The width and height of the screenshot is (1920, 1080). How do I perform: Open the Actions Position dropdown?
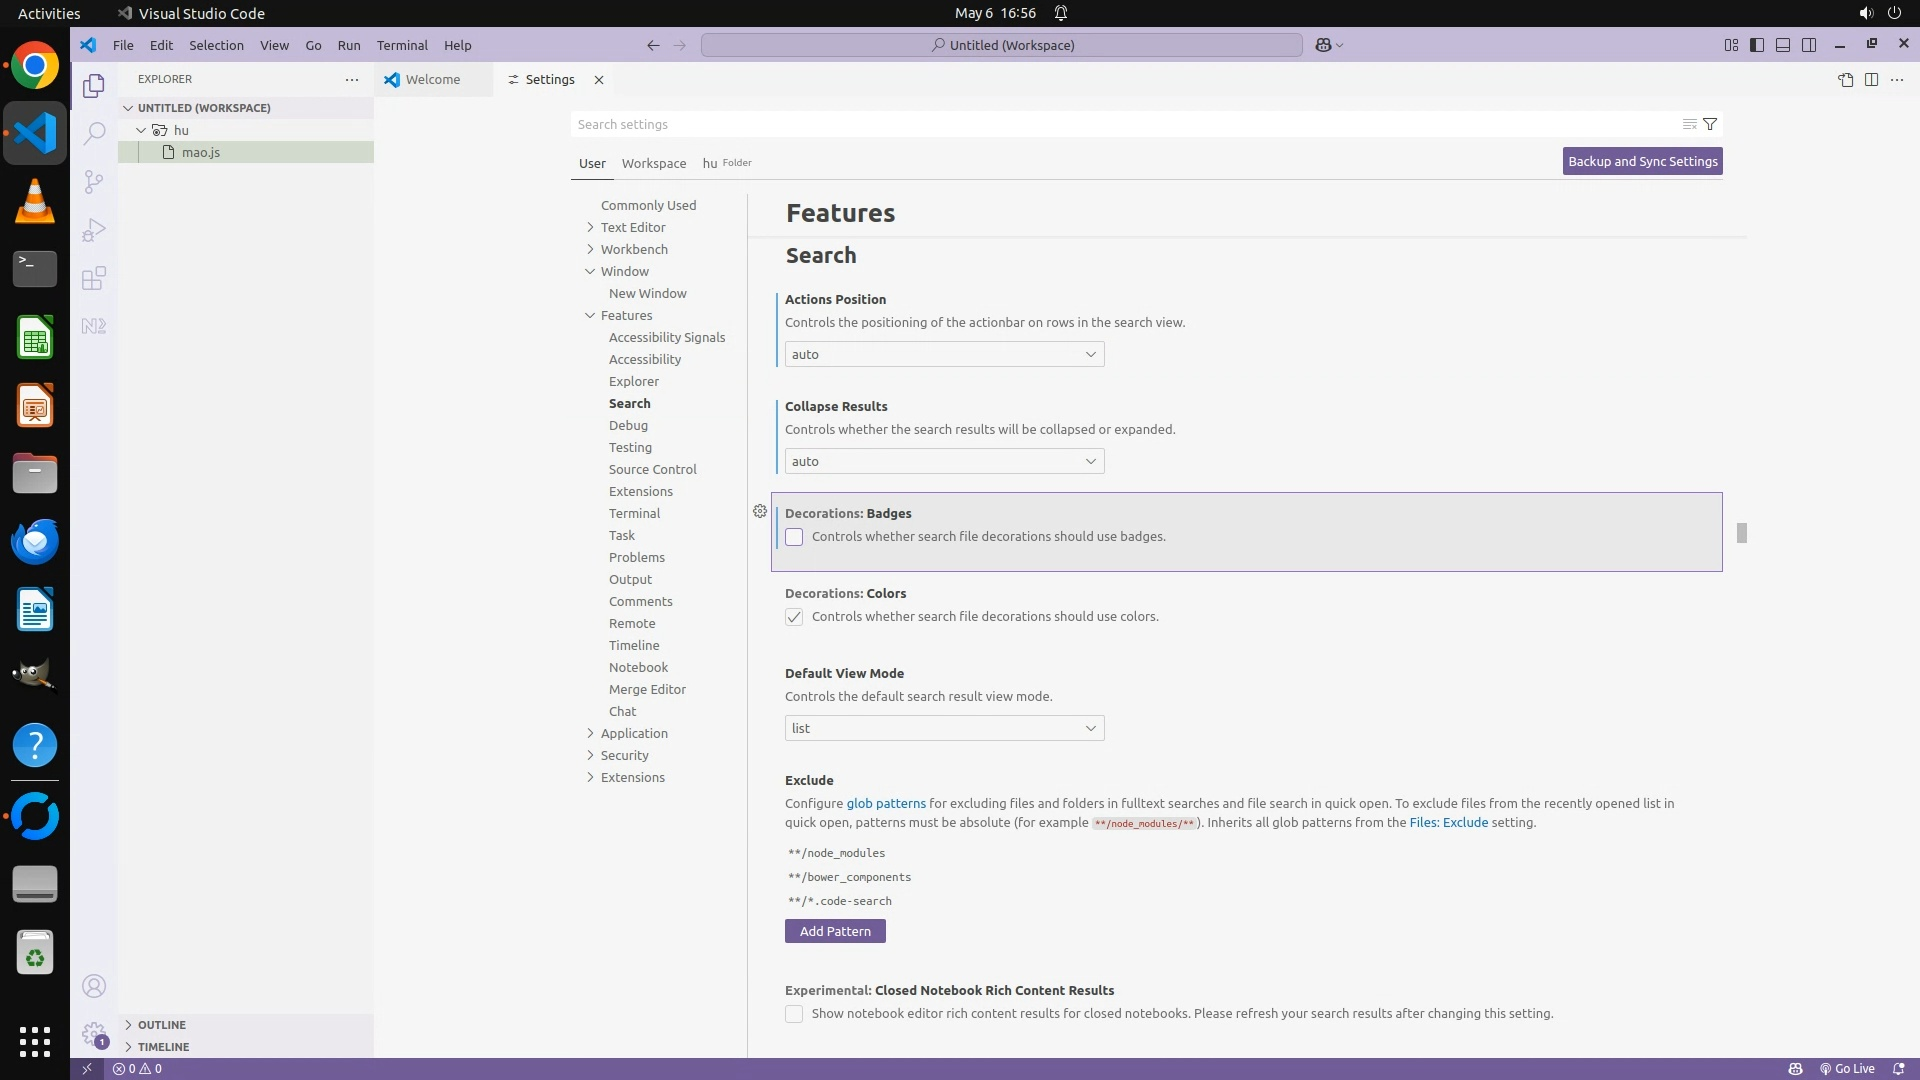pyautogui.click(x=944, y=354)
